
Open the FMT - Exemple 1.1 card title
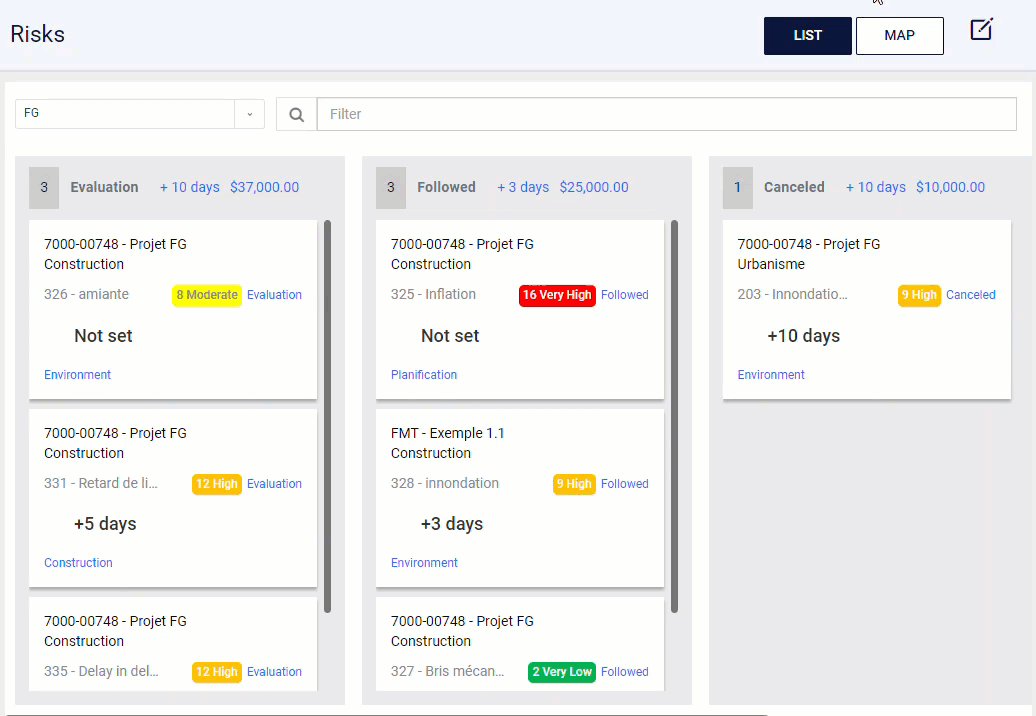click(x=447, y=433)
